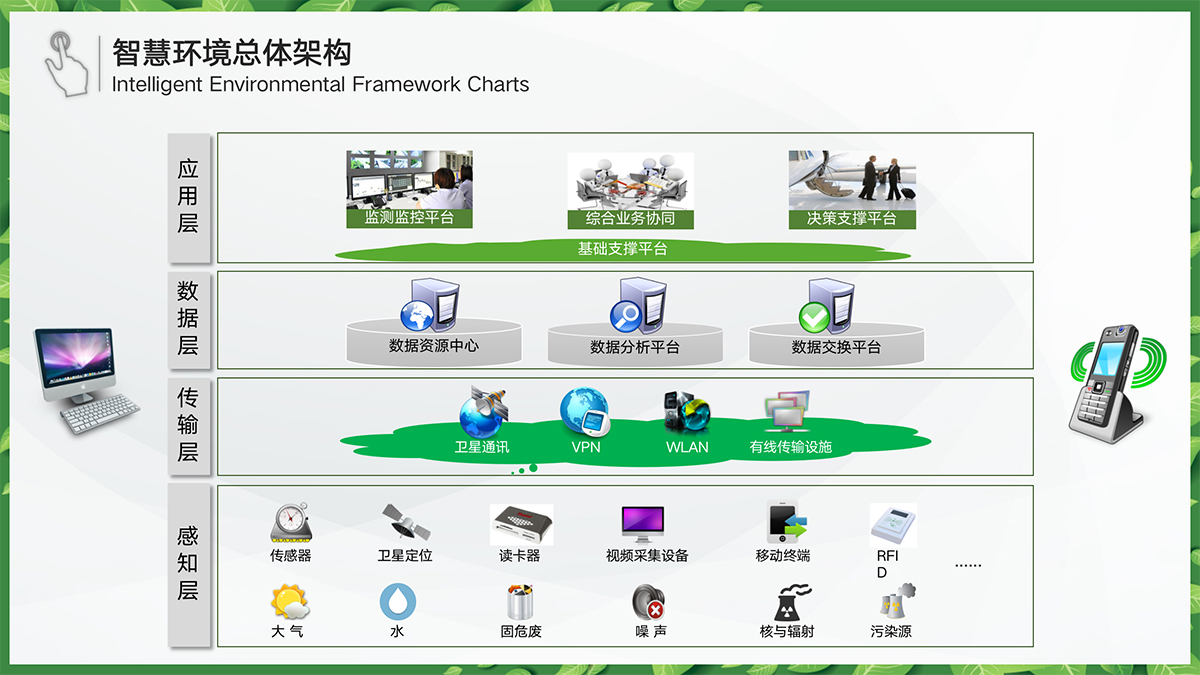Click the 智慧环境总体架构 title

point(232,52)
